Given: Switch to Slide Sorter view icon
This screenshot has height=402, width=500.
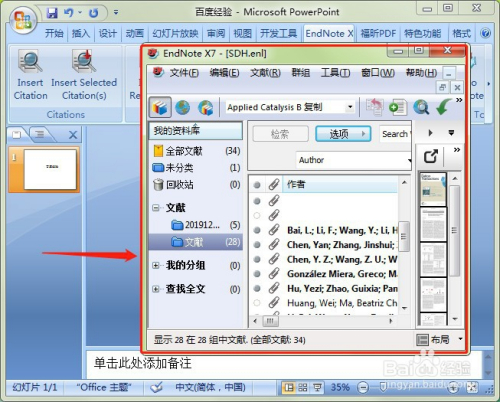Looking at the screenshot, I should pyautogui.click(x=303, y=387).
